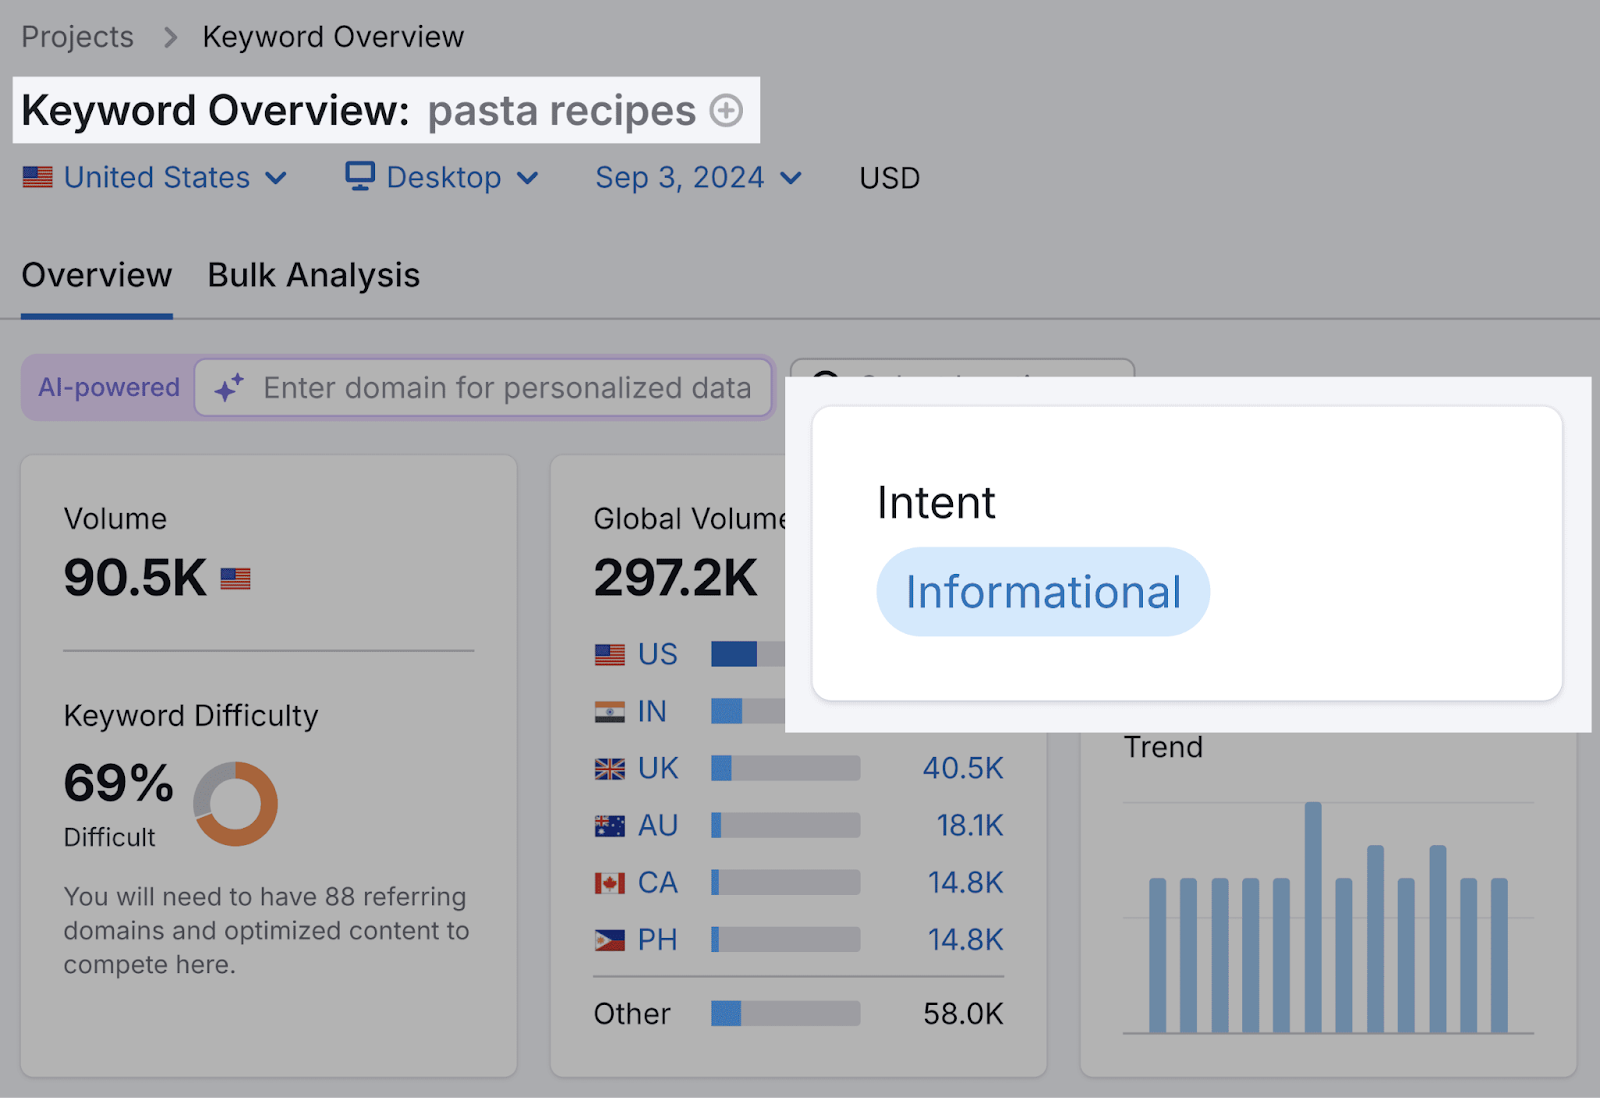Click the Australia flag in Global Volume list
Image resolution: width=1600 pixels, height=1098 pixels.
pos(611,825)
